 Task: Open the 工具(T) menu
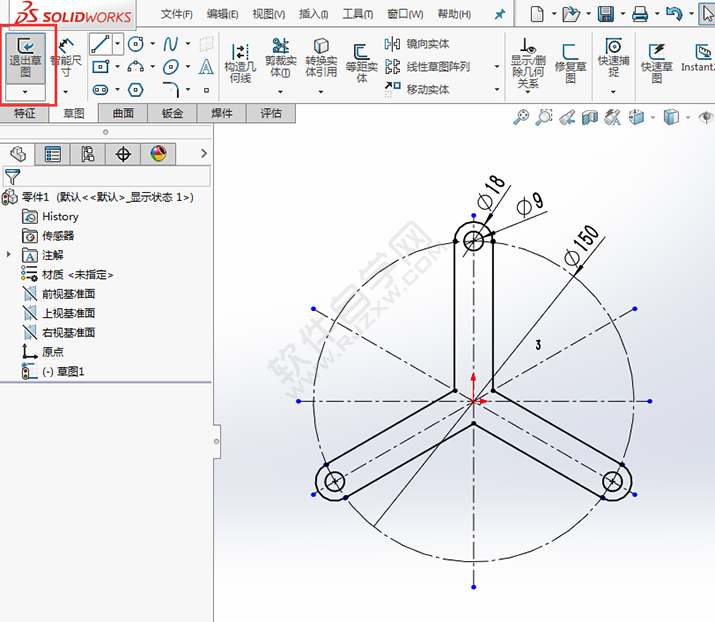(358, 15)
